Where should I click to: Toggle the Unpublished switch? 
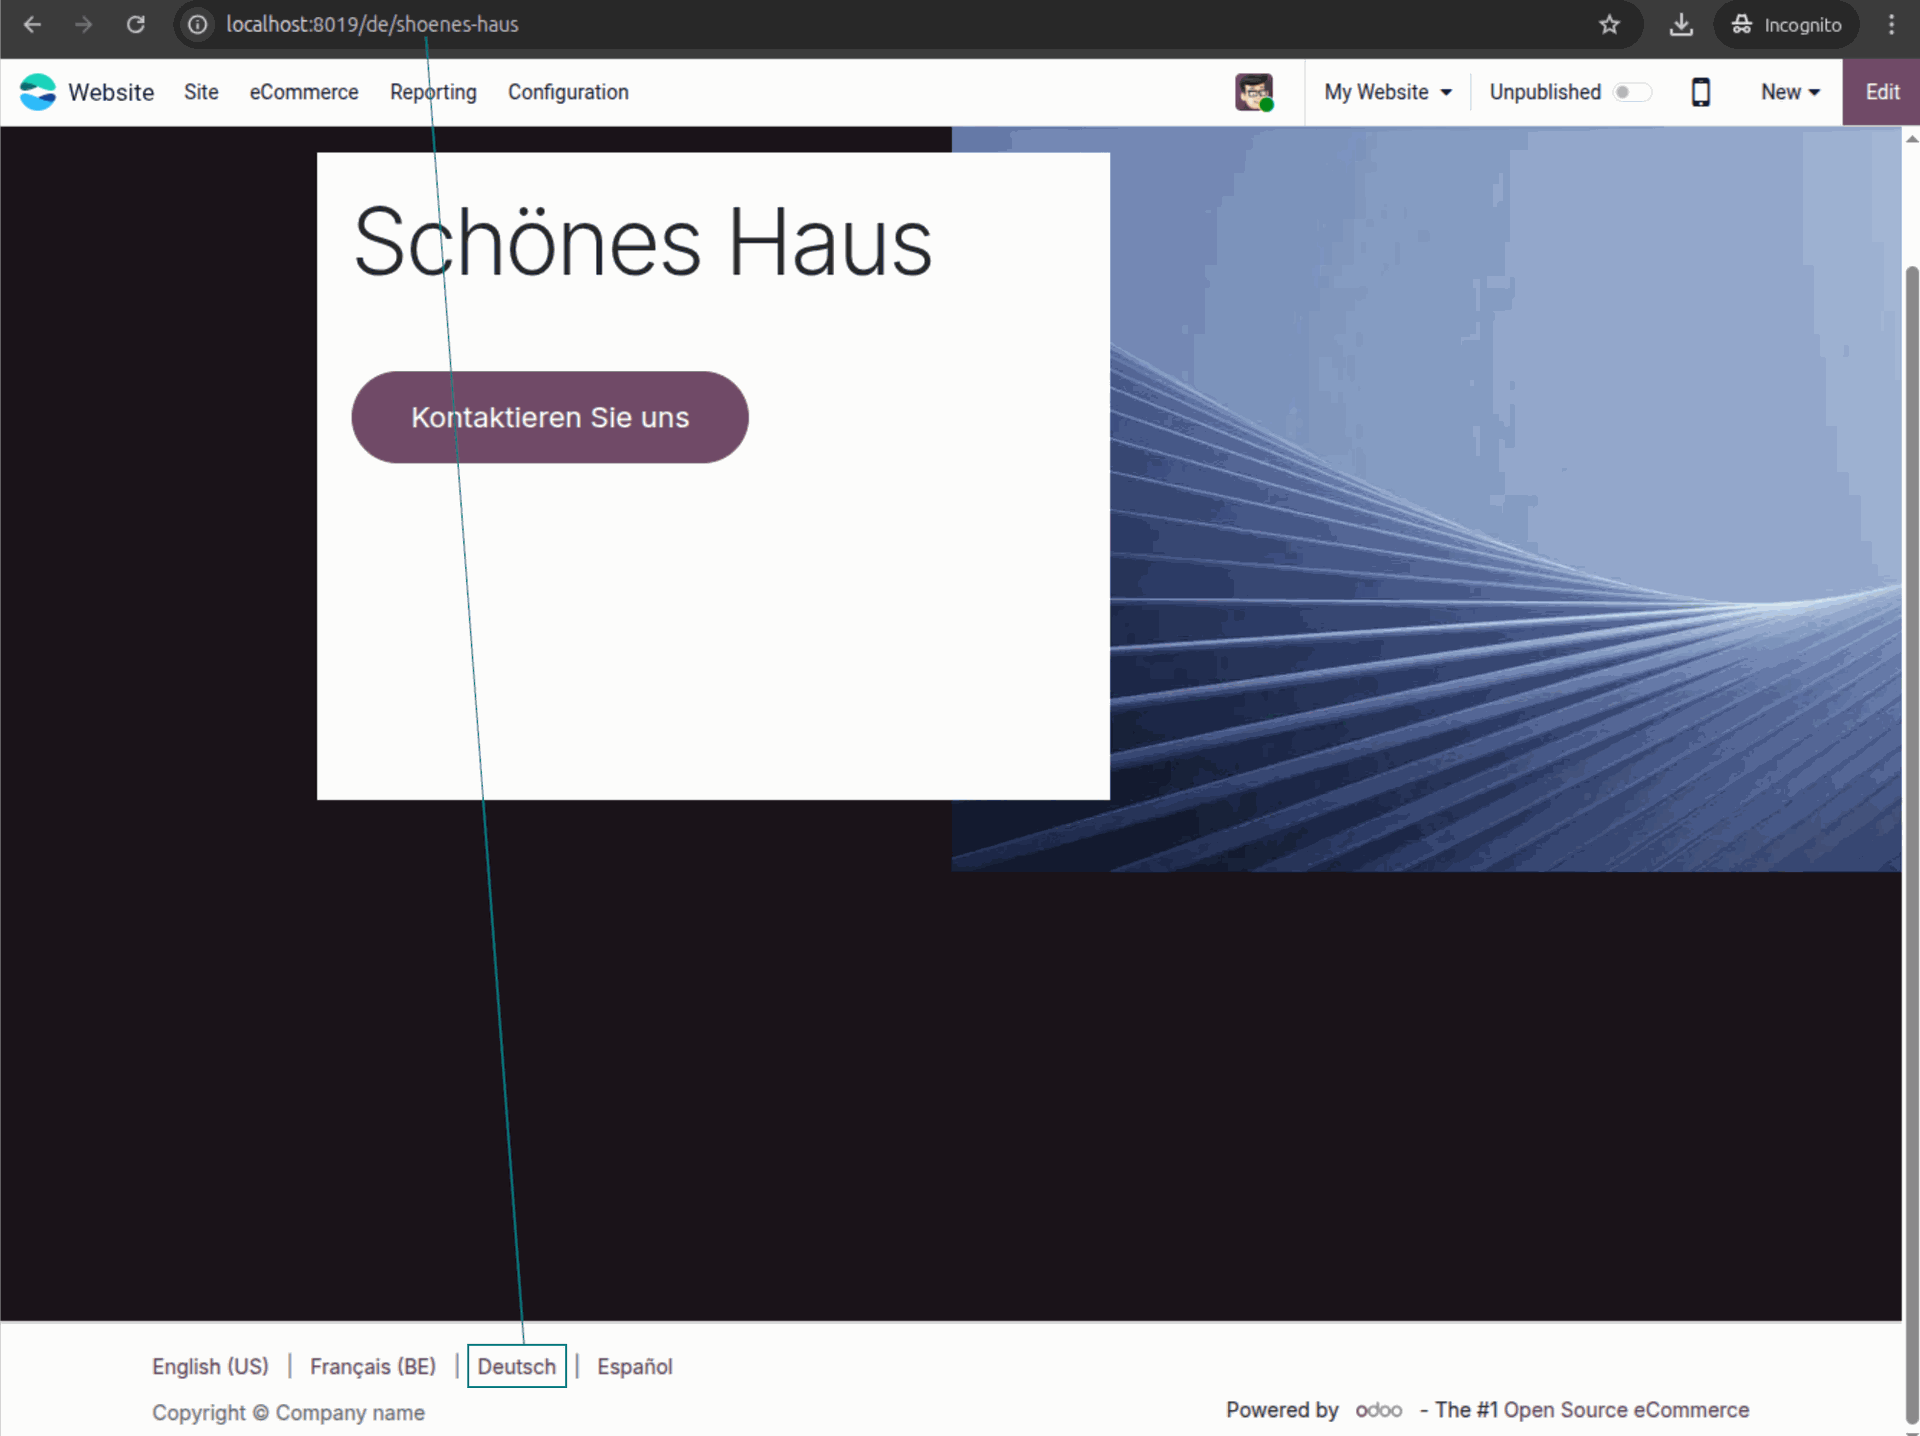pos(1631,92)
